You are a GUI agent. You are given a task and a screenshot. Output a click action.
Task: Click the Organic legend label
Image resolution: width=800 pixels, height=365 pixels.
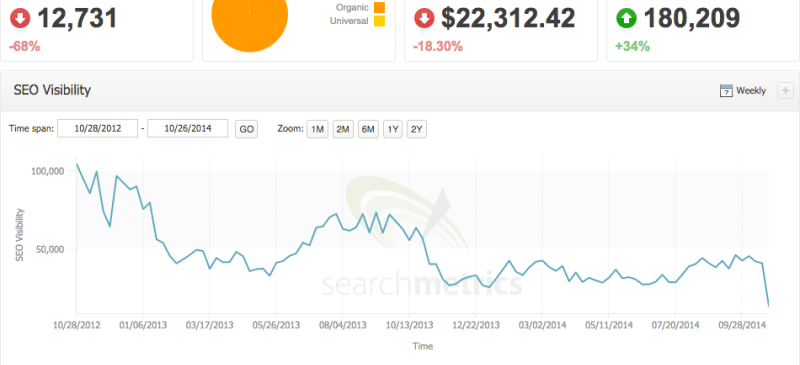pyautogui.click(x=352, y=7)
